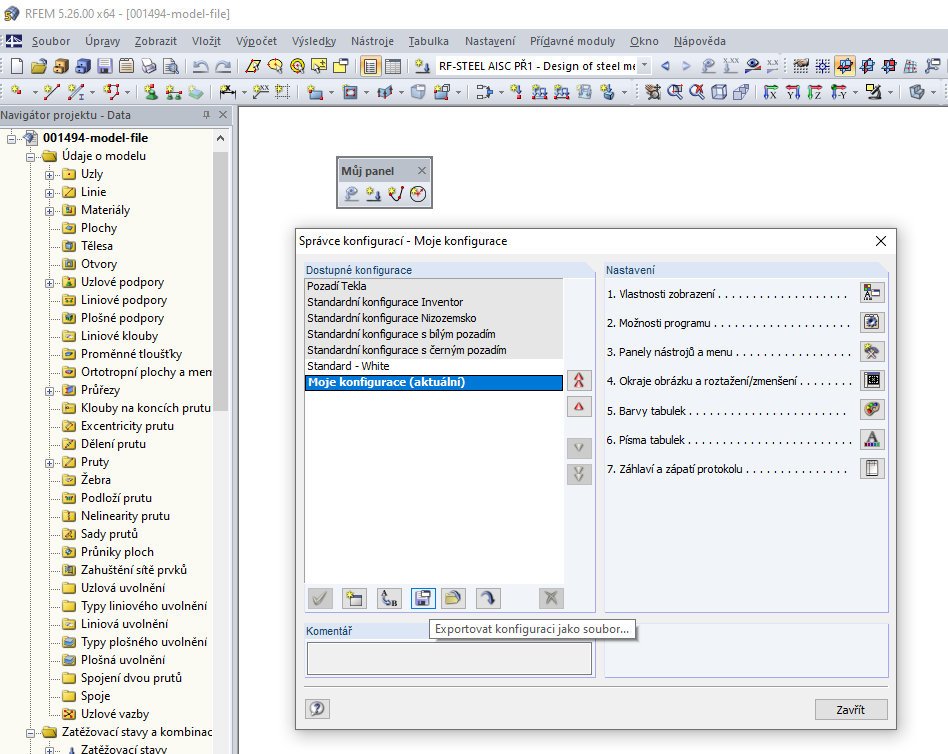This screenshot has height=754, width=948.
Task: Click the import configuration folder icon
Action: (453, 599)
